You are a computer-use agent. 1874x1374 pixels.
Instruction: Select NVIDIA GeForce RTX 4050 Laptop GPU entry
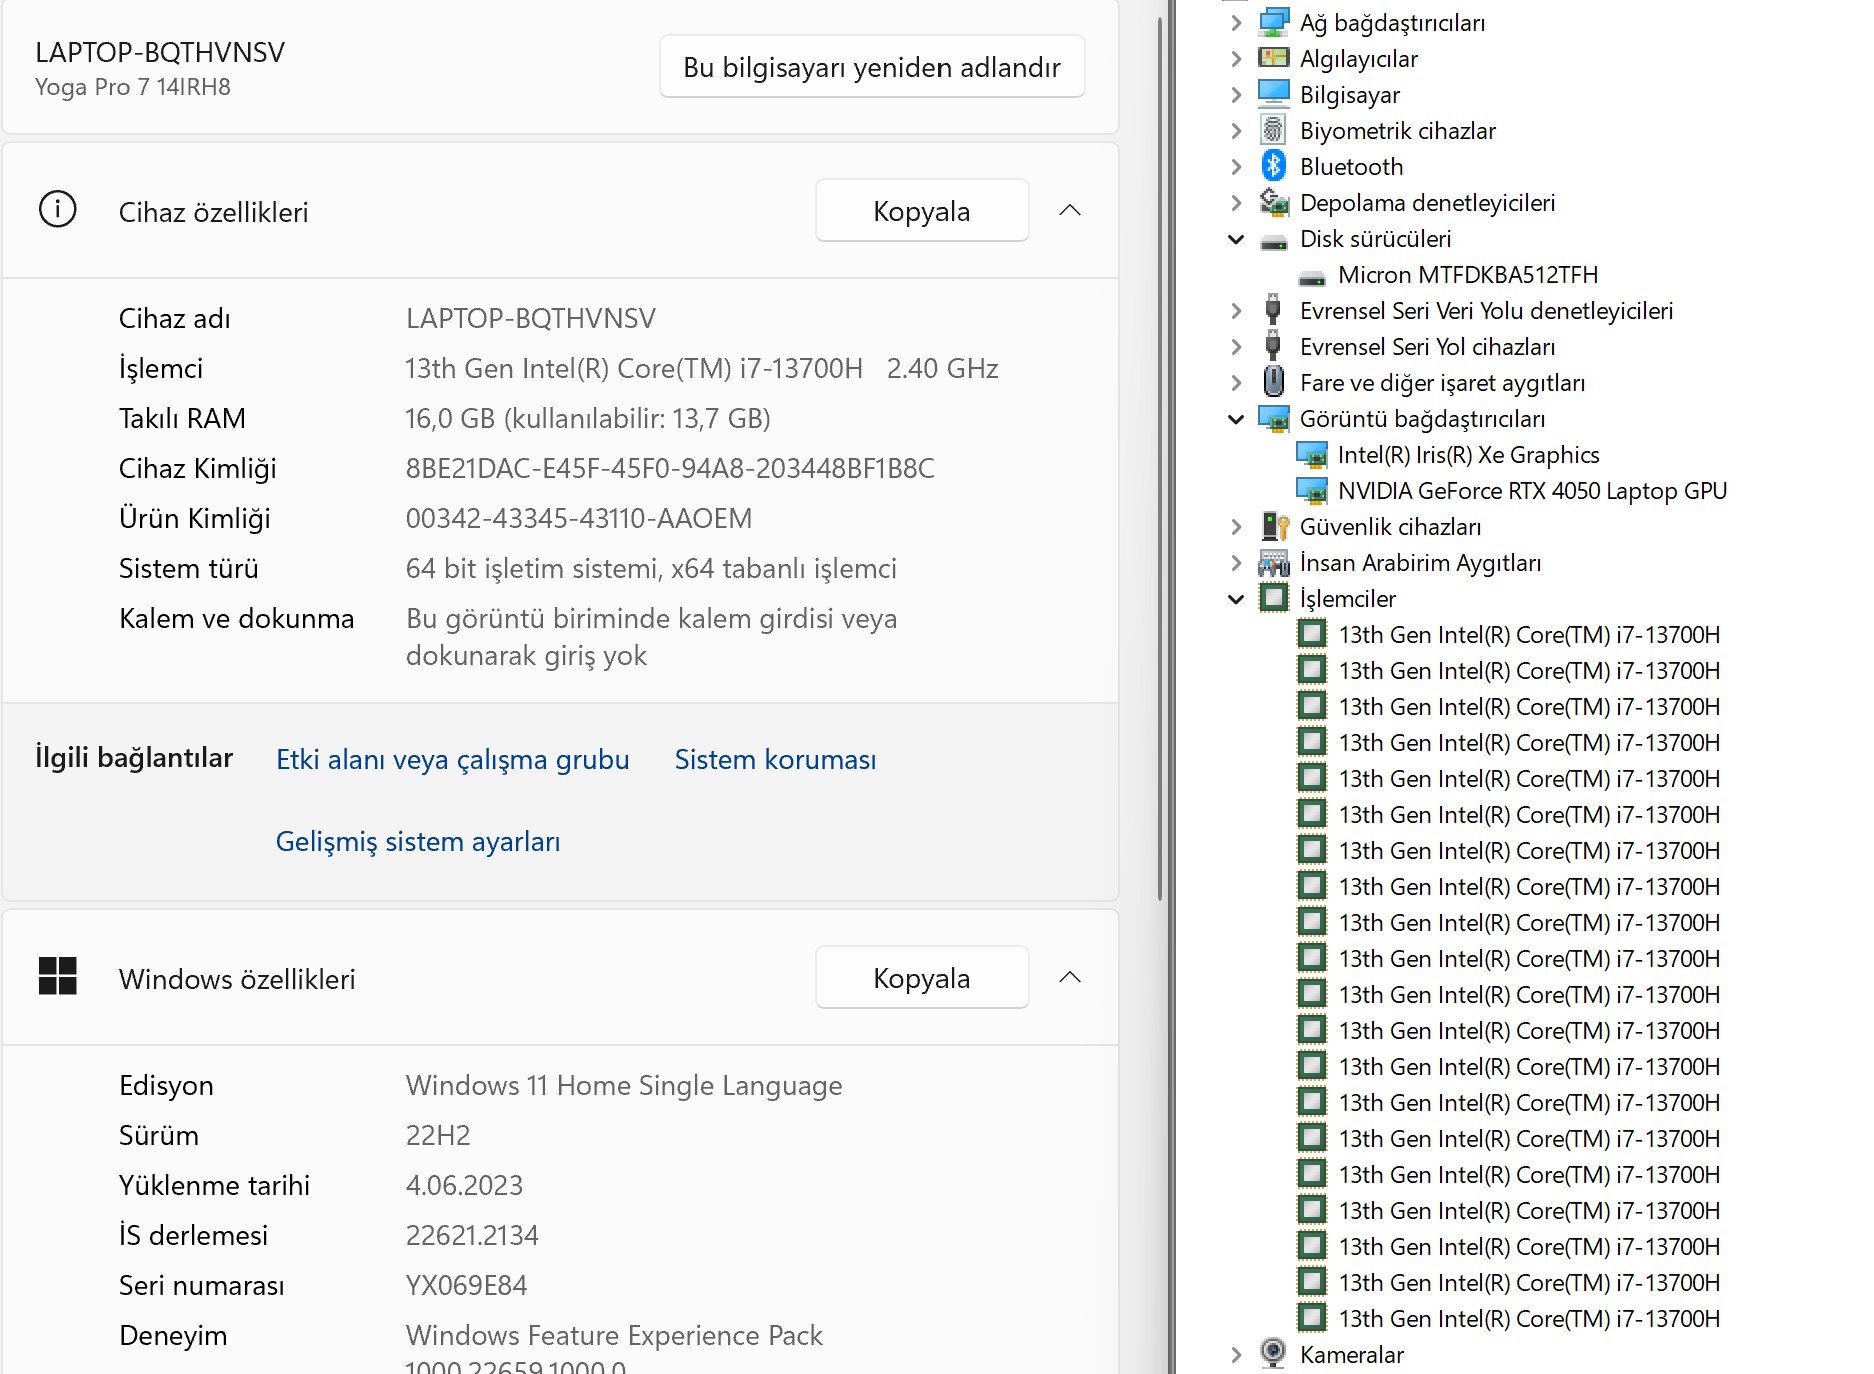pos(1533,491)
